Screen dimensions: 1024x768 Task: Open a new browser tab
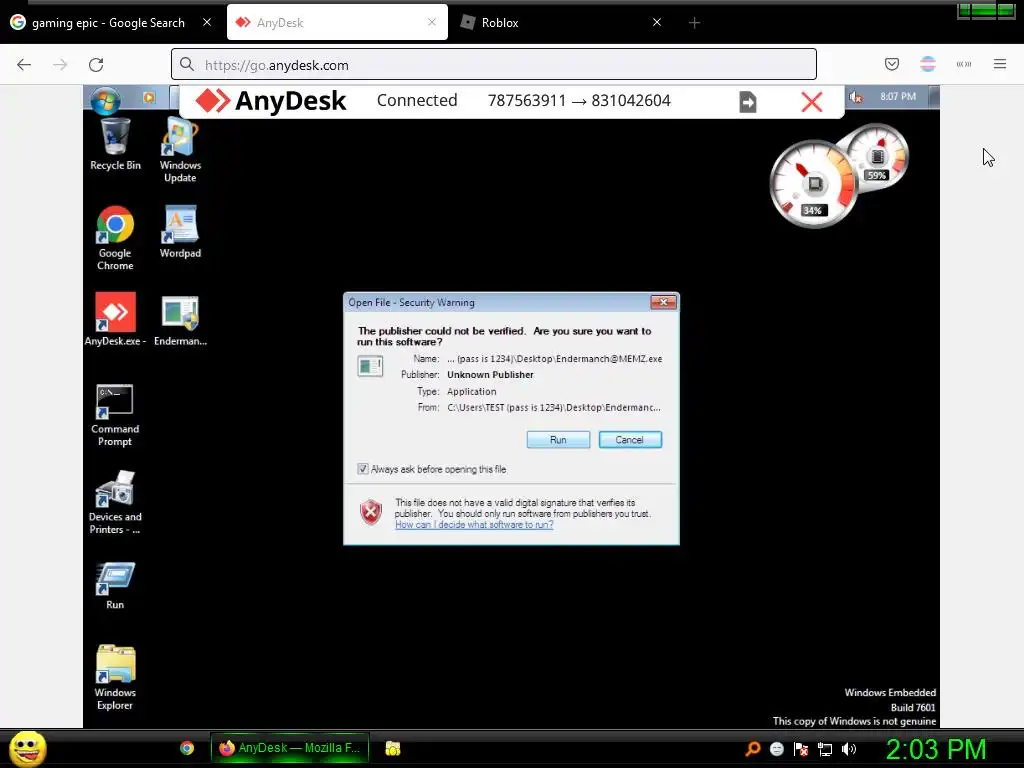tap(694, 23)
